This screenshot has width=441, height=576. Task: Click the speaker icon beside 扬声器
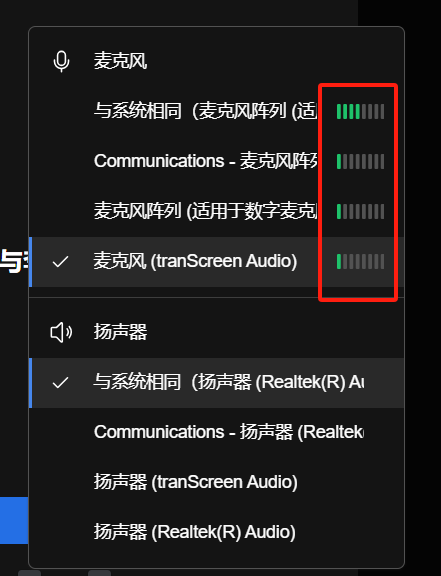tap(61, 332)
